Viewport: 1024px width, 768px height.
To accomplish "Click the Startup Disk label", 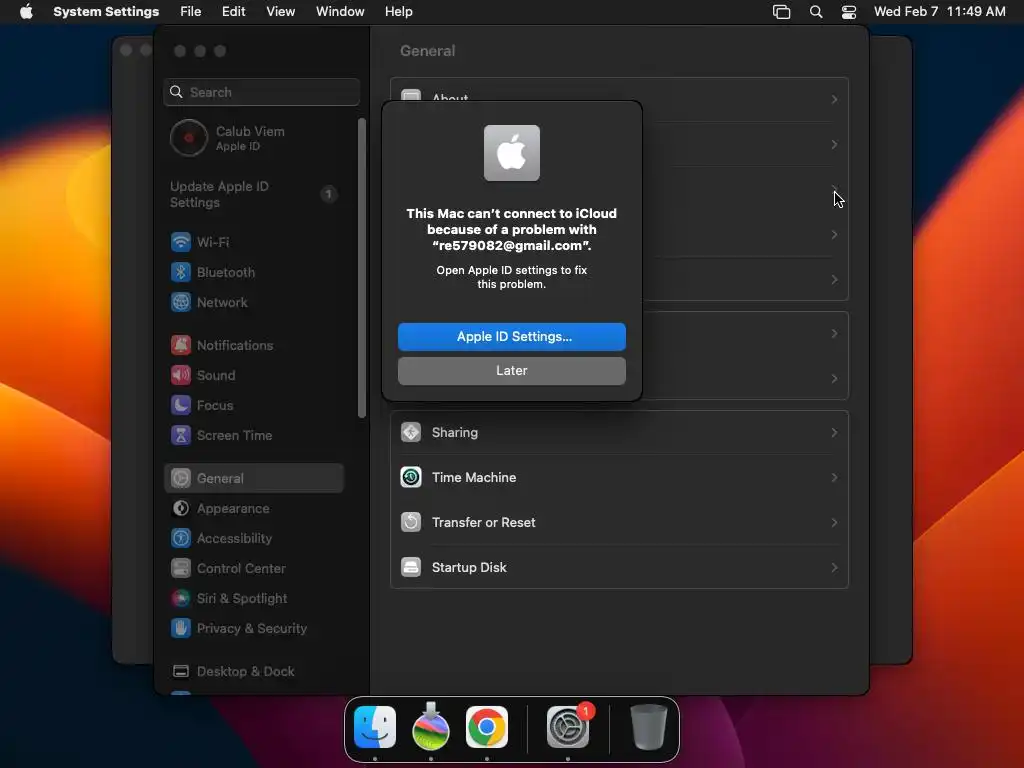I will tap(469, 568).
